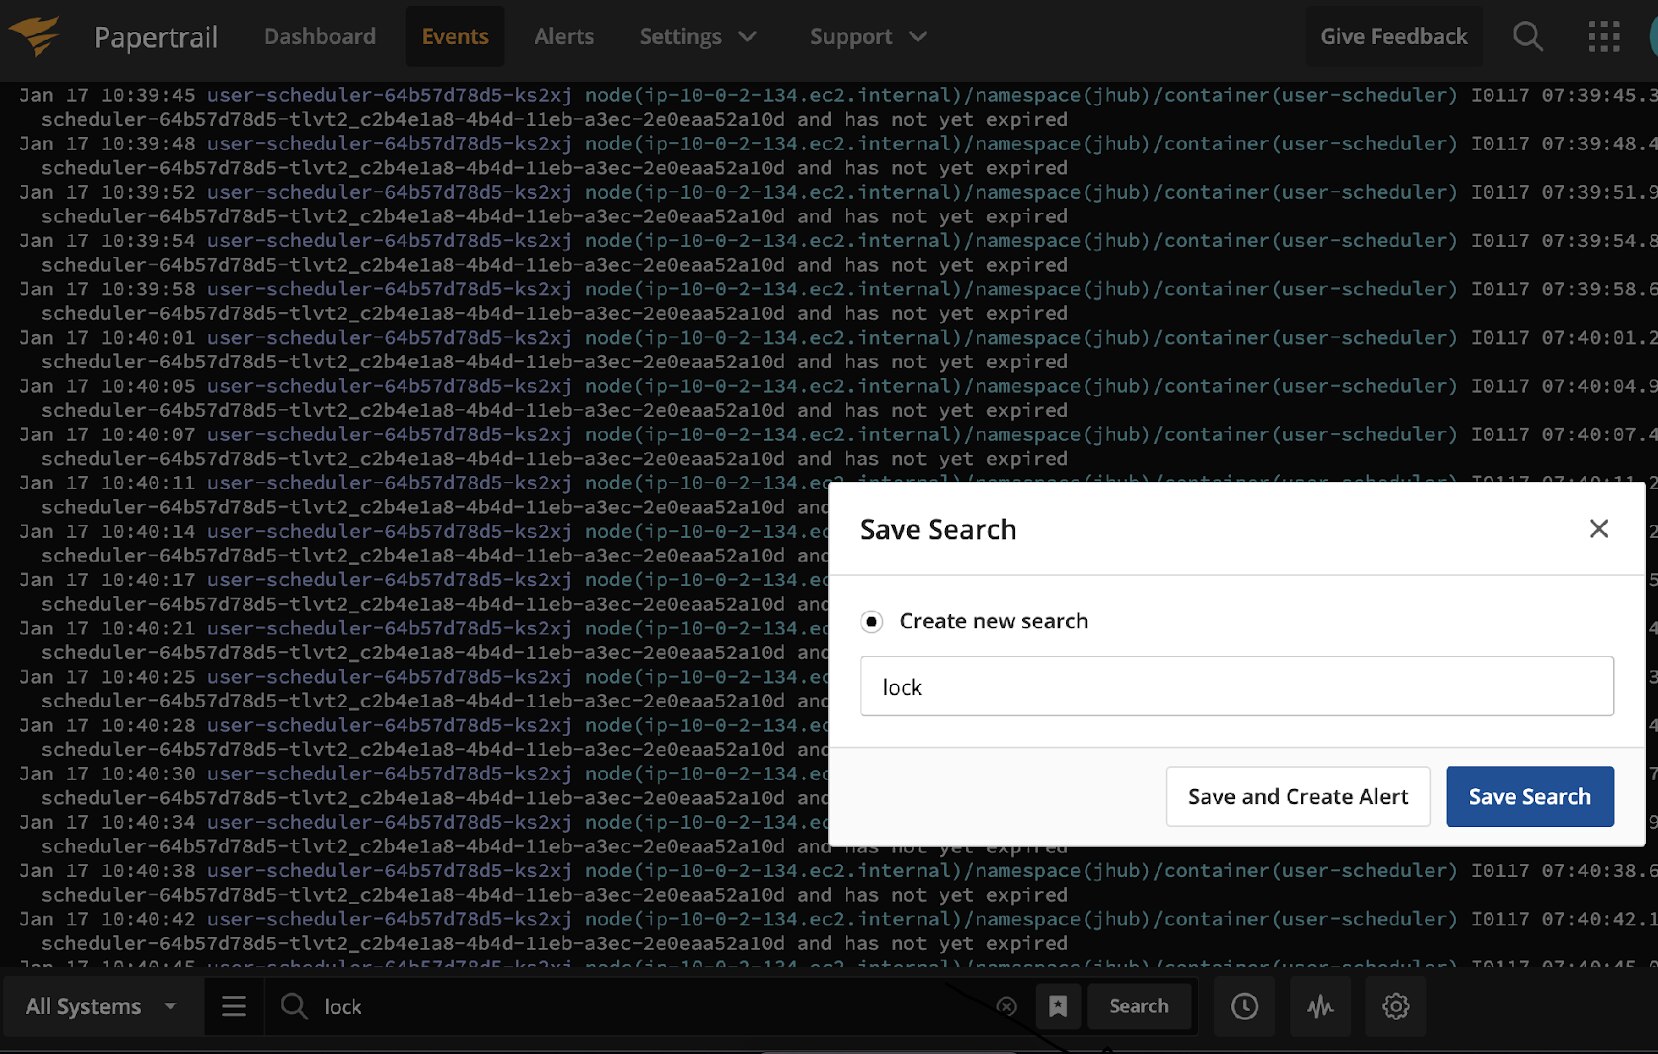Go to the Dashboard

click(x=319, y=36)
